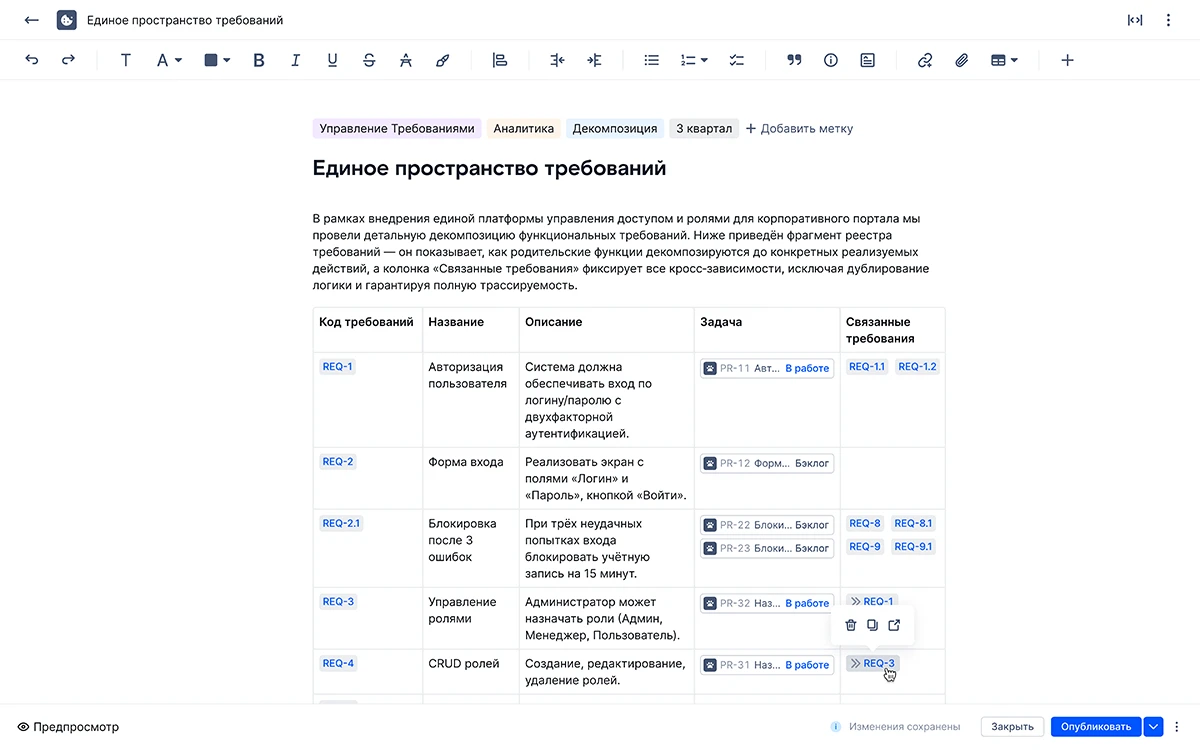Open link in new window popup icon
This screenshot has height=750, width=1200.
895,625
